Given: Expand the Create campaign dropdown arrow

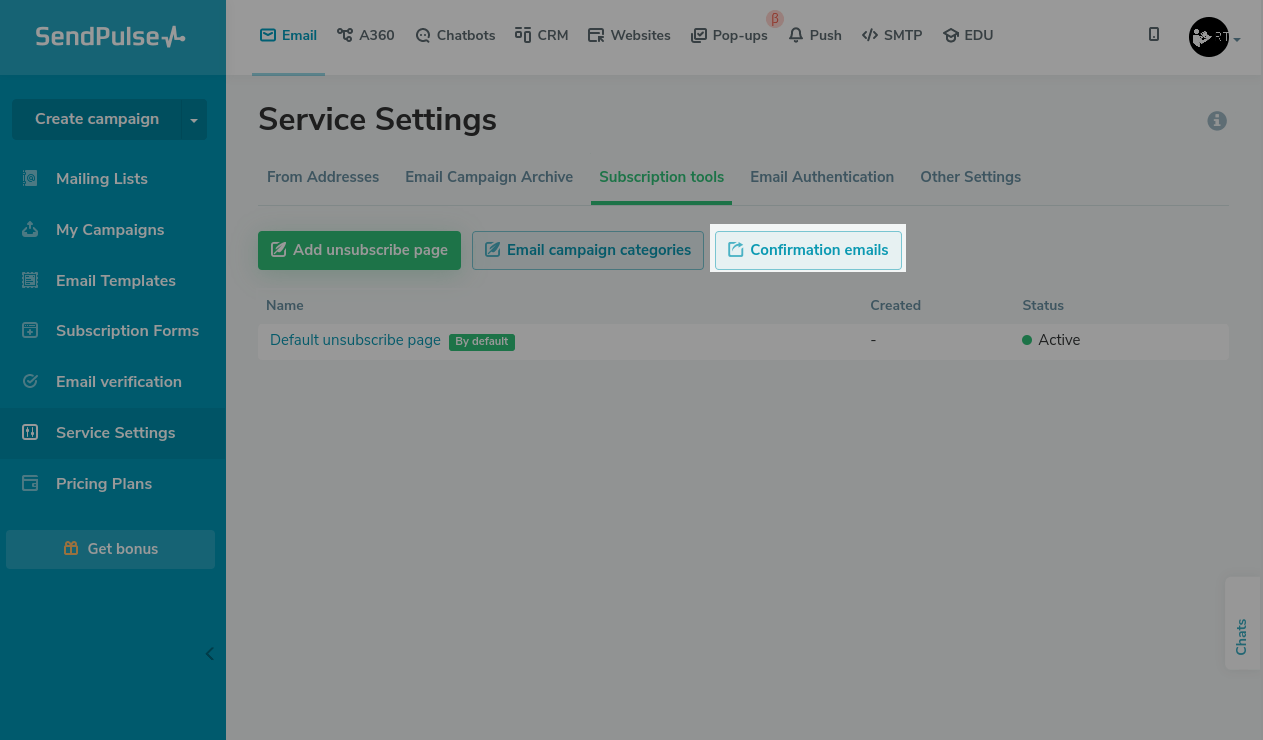Looking at the screenshot, I should click(193, 120).
